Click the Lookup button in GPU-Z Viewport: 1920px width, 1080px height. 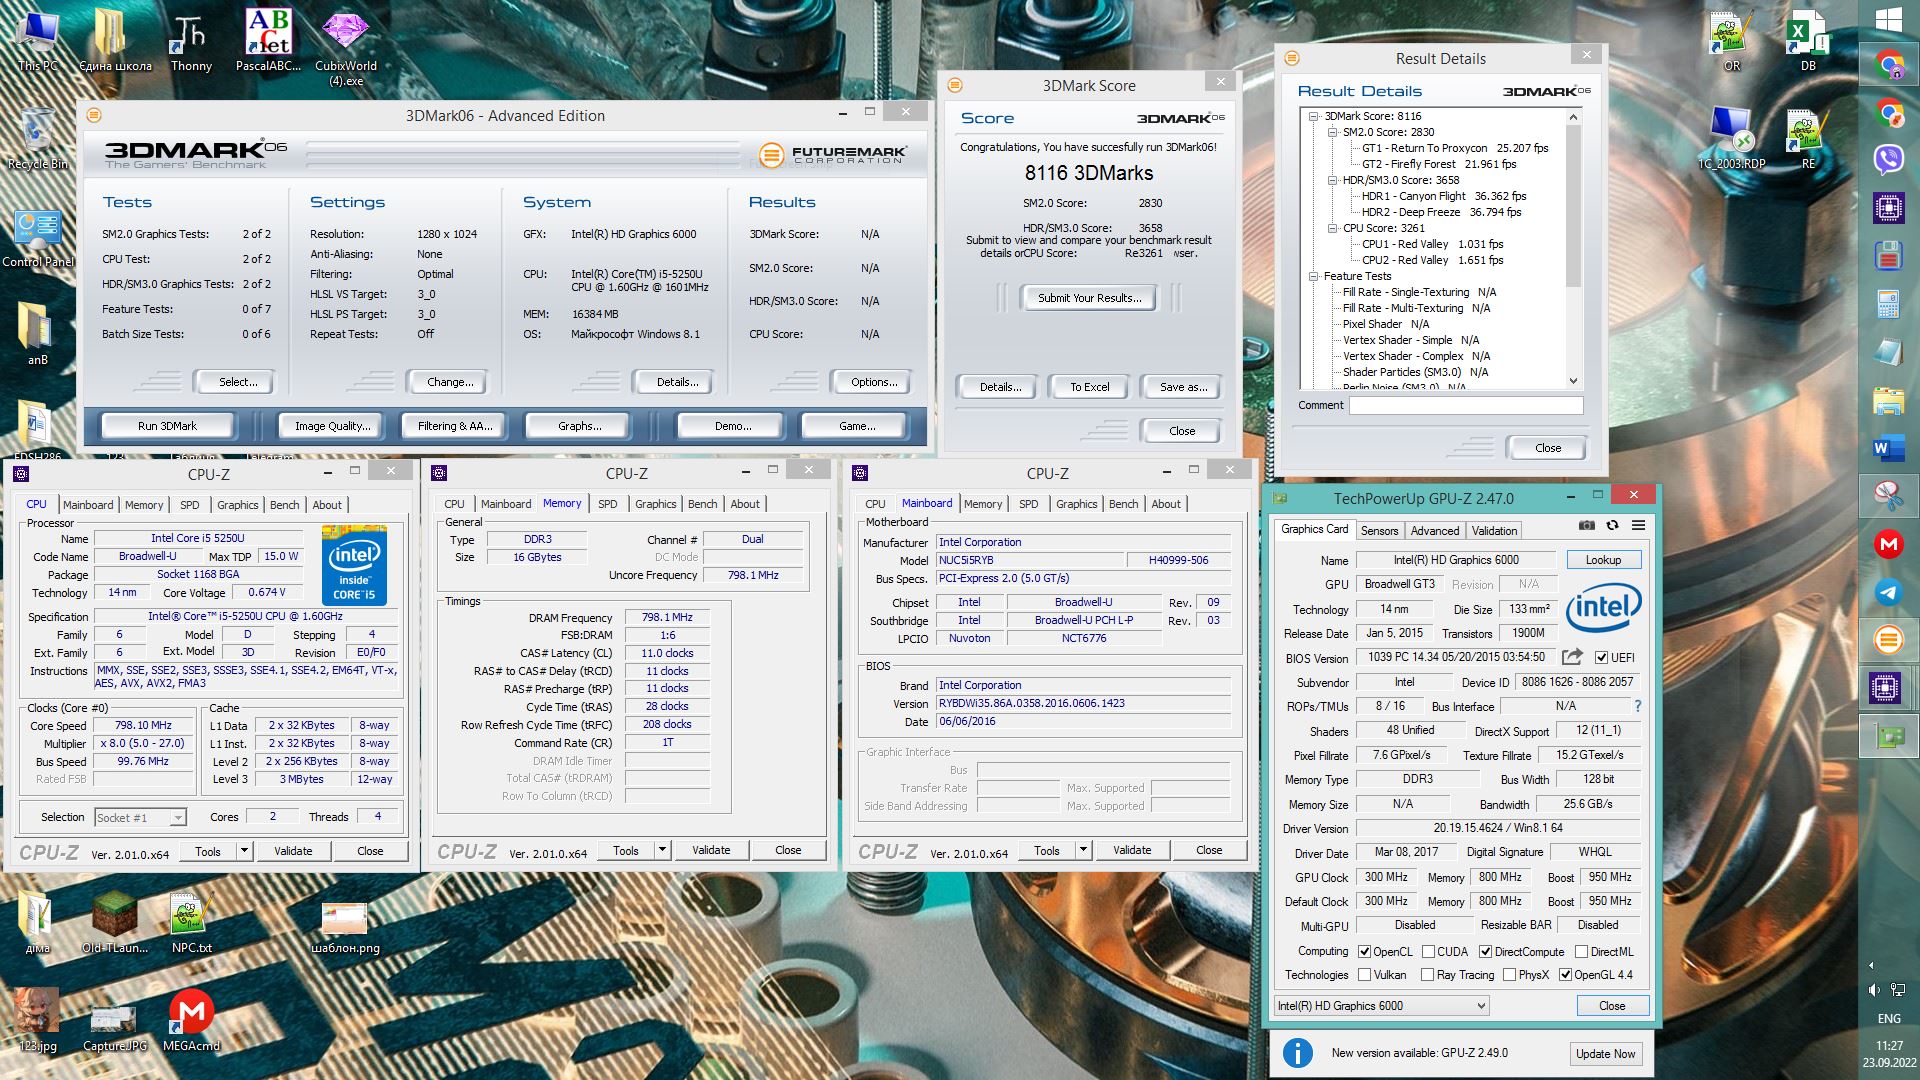click(x=1603, y=560)
